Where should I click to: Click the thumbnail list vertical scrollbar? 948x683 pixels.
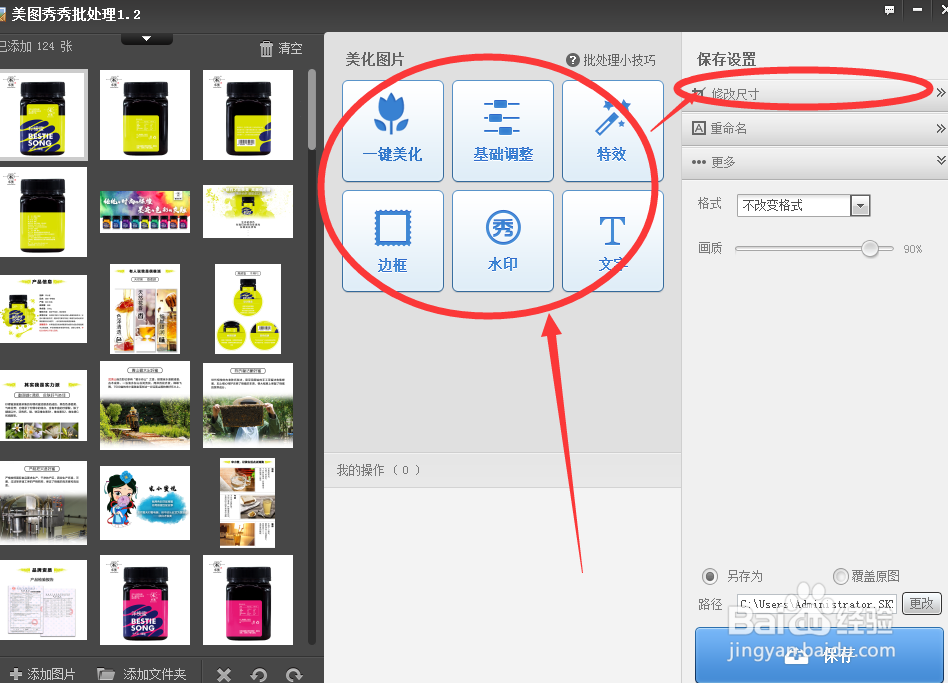pyautogui.click(x=312, y=109)
